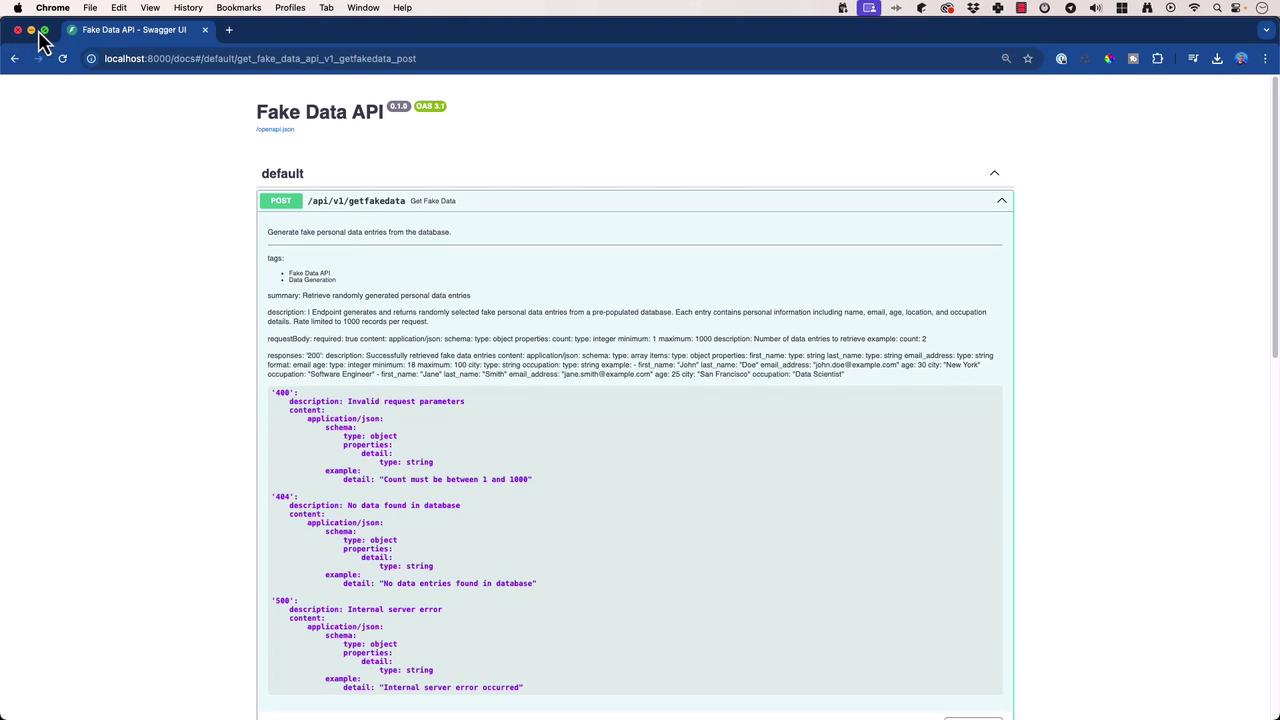Close the Fake Data API tab
This screenshot has width=1280, height=720.
(x=205, y=30)
